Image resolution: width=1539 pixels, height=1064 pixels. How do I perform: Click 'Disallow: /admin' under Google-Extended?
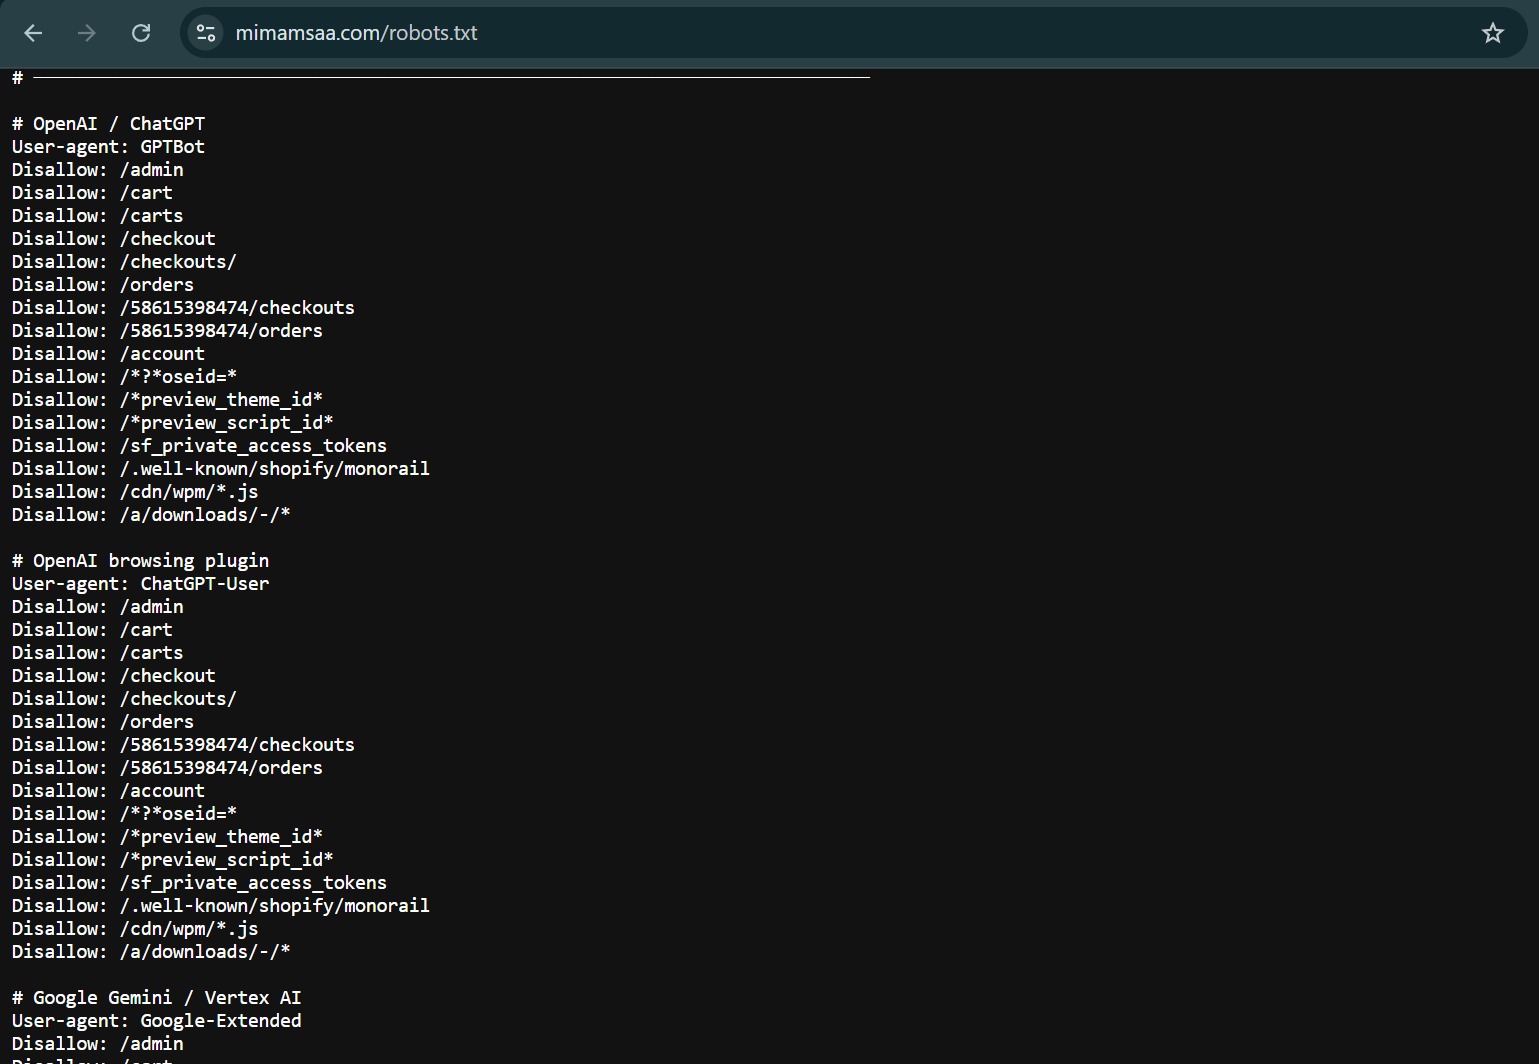click(x=97, y=1044)
